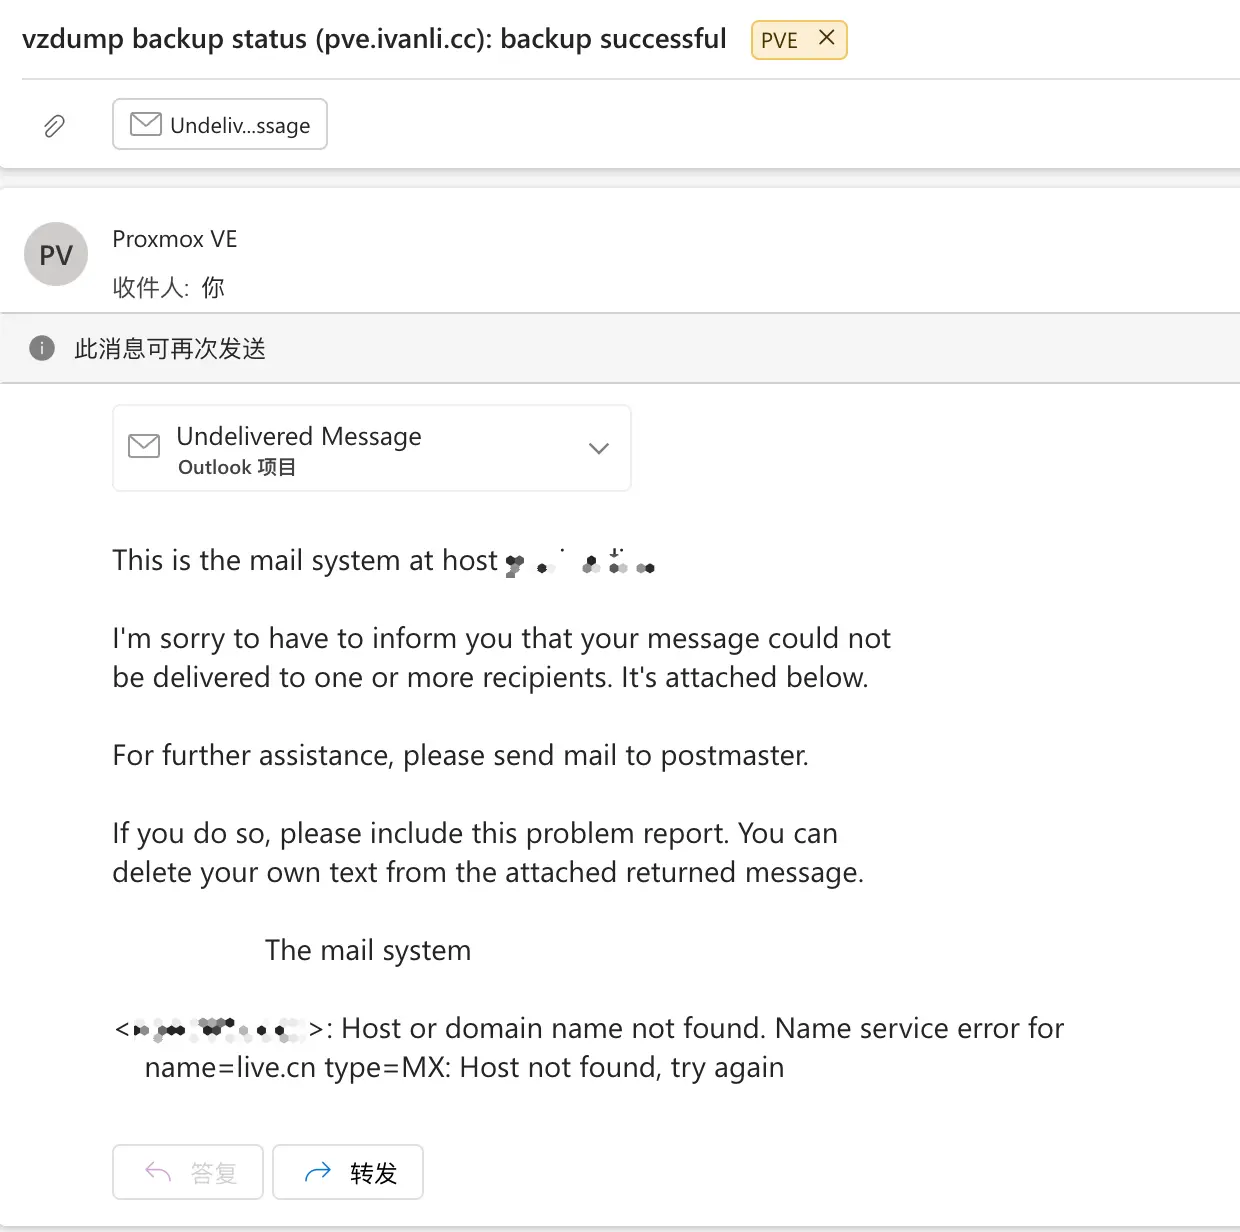Click the 答复 reply button
Screen dimensions: 1240x1232
pyautogui.click(x=188, y=1172)
